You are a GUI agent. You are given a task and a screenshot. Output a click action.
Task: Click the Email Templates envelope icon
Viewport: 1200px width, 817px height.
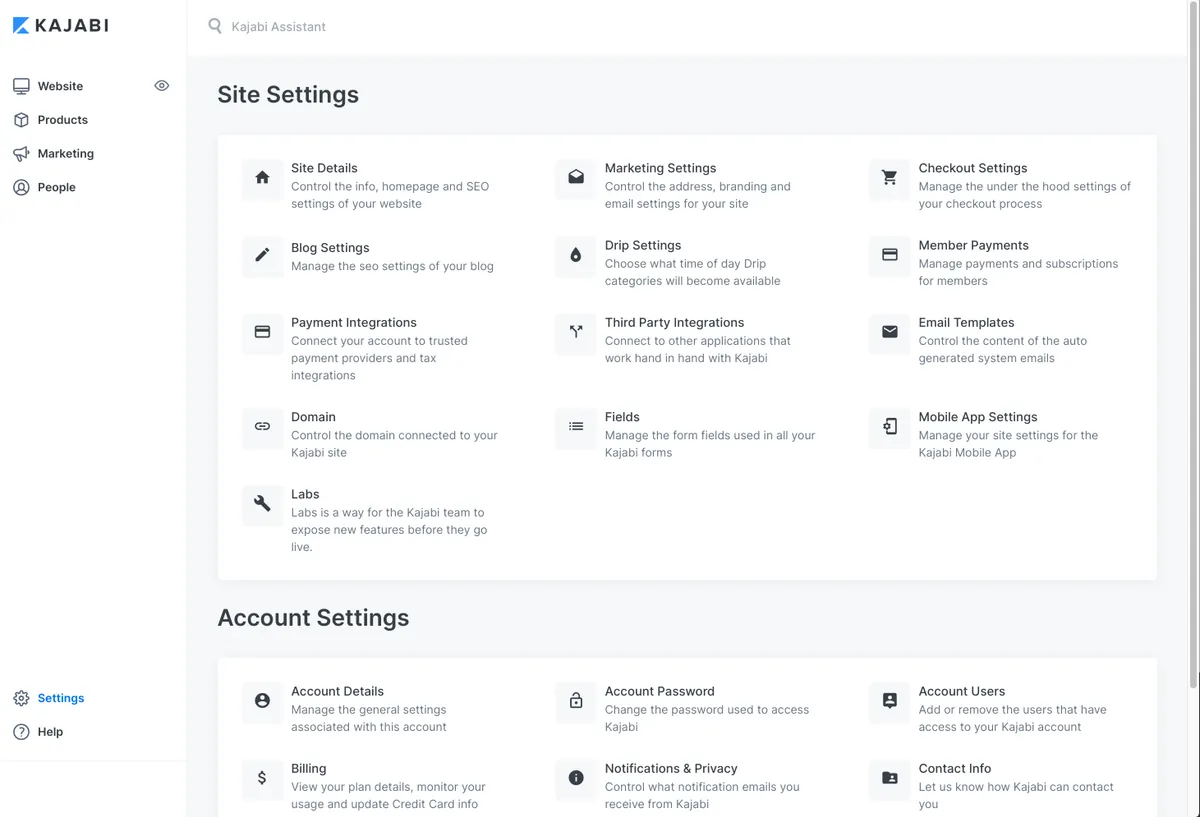click(888, 334)
